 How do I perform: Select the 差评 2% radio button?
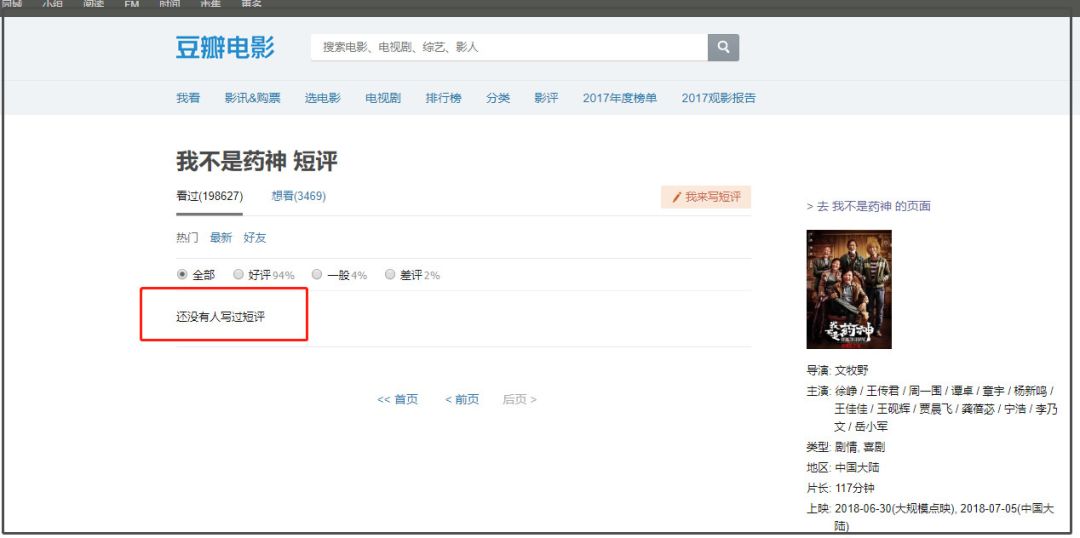(x=390, y=274)
